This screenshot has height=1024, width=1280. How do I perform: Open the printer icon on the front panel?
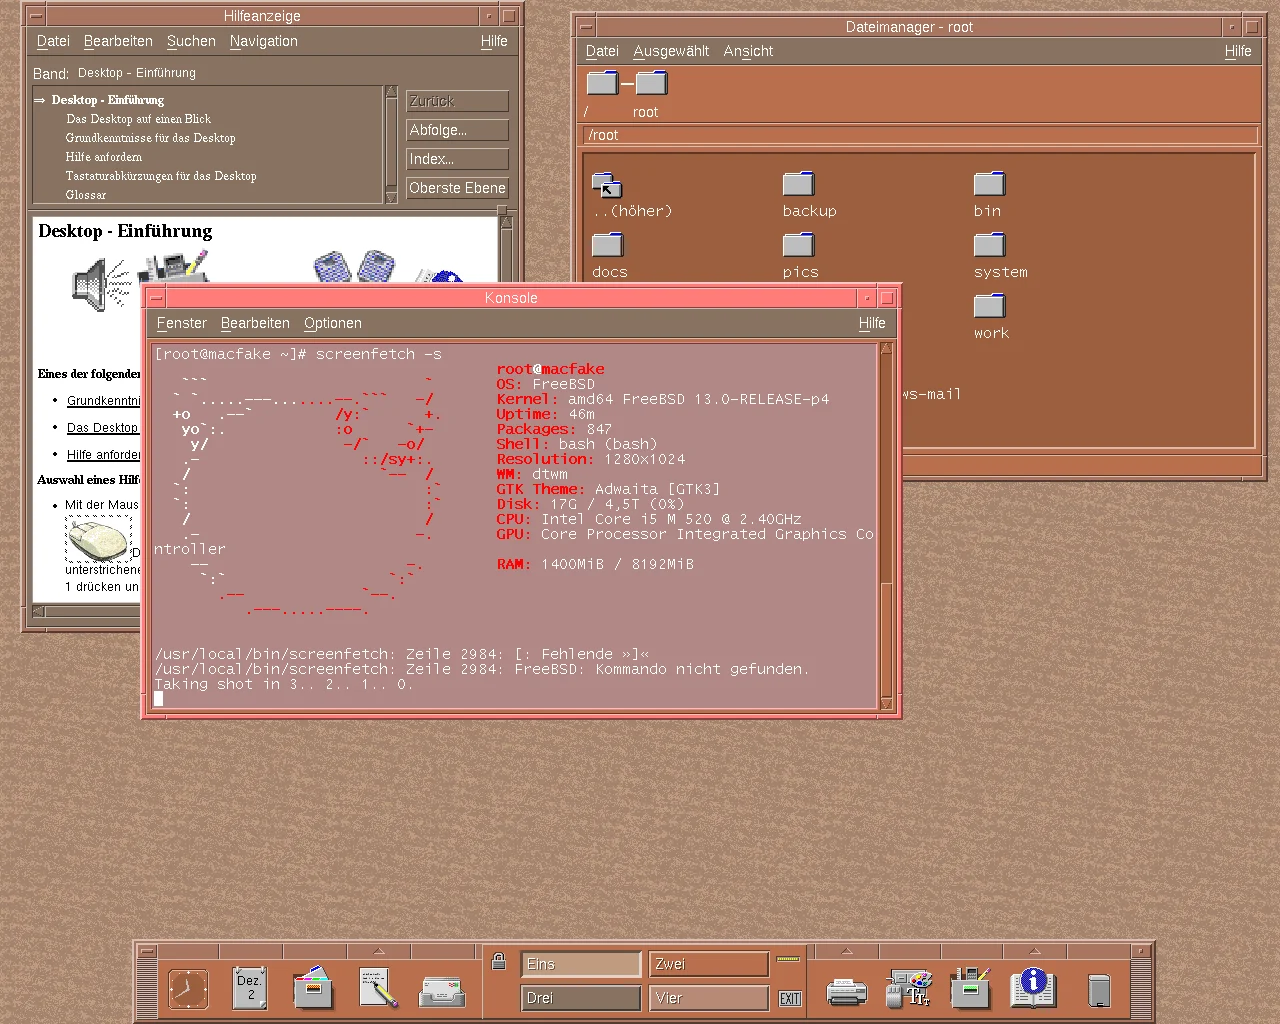point(847,992)
